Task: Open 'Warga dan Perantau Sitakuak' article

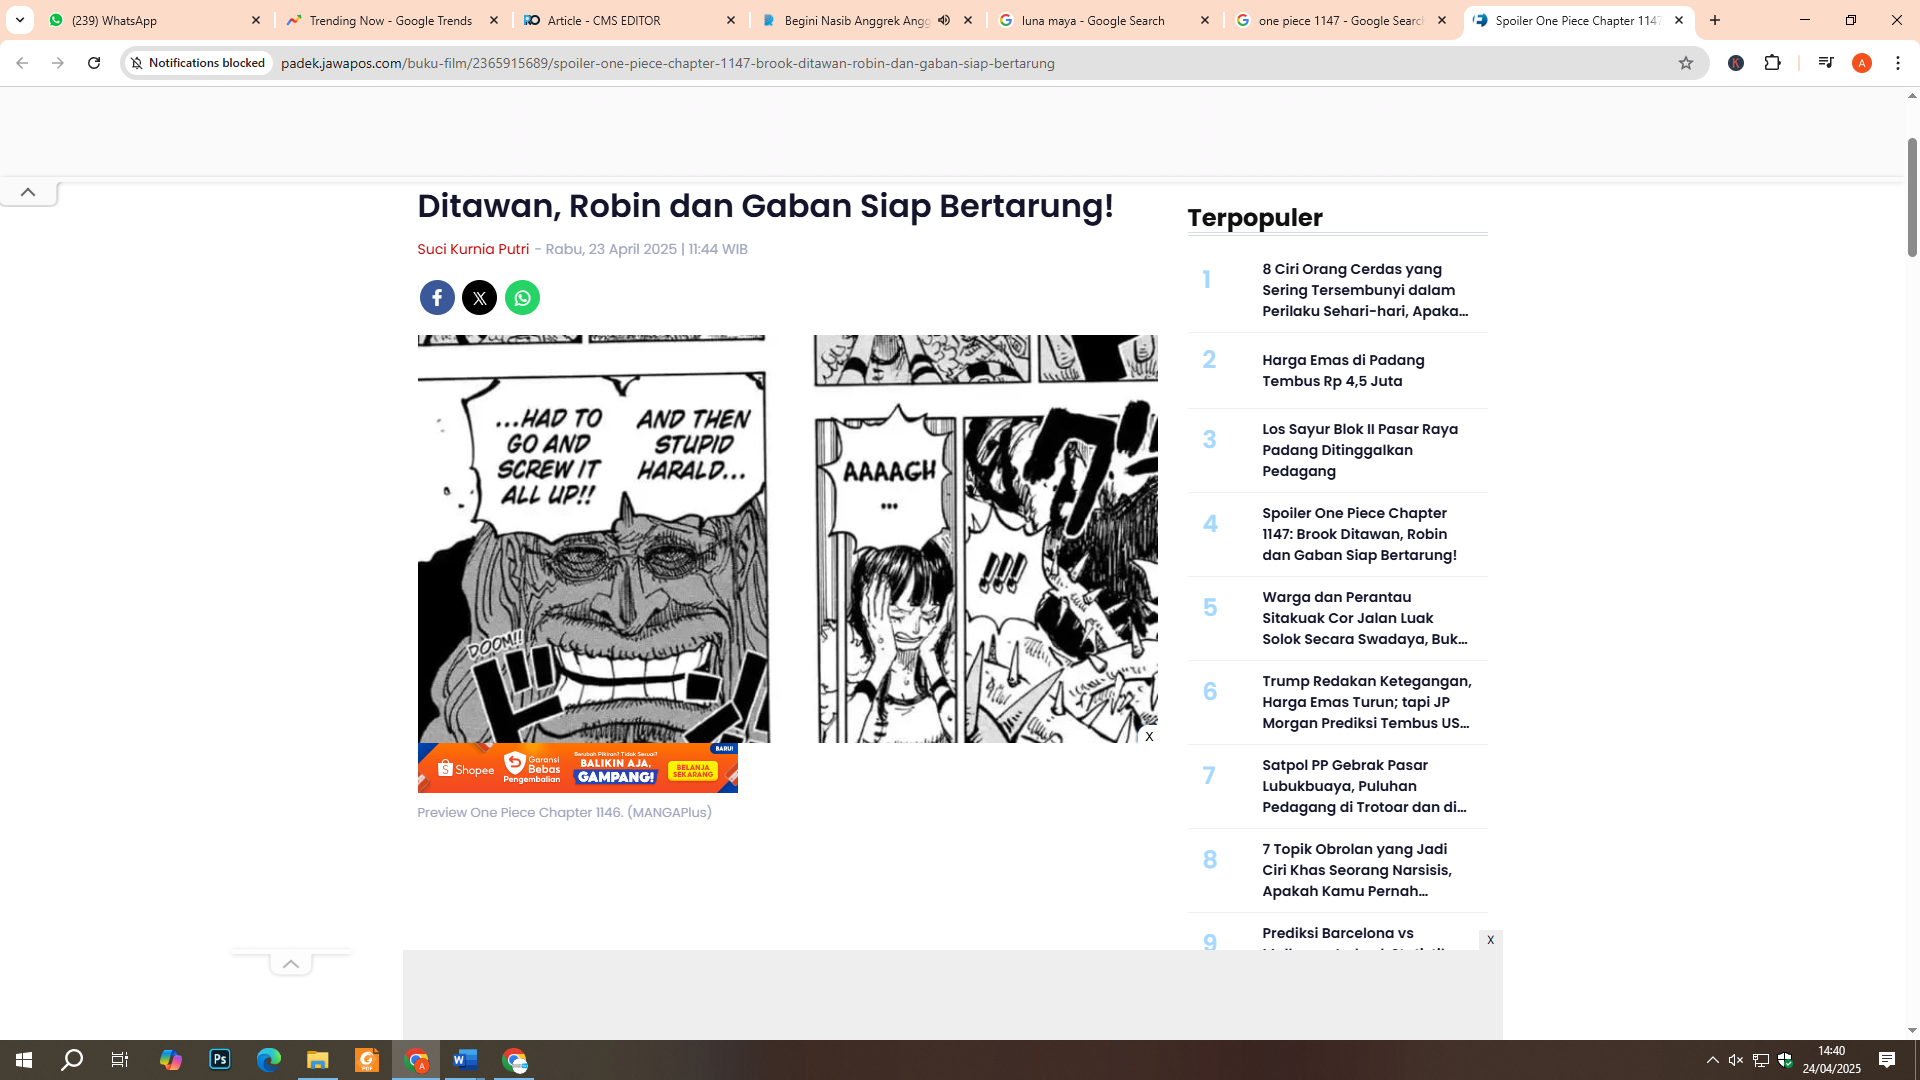Action: click(1366, 618)
